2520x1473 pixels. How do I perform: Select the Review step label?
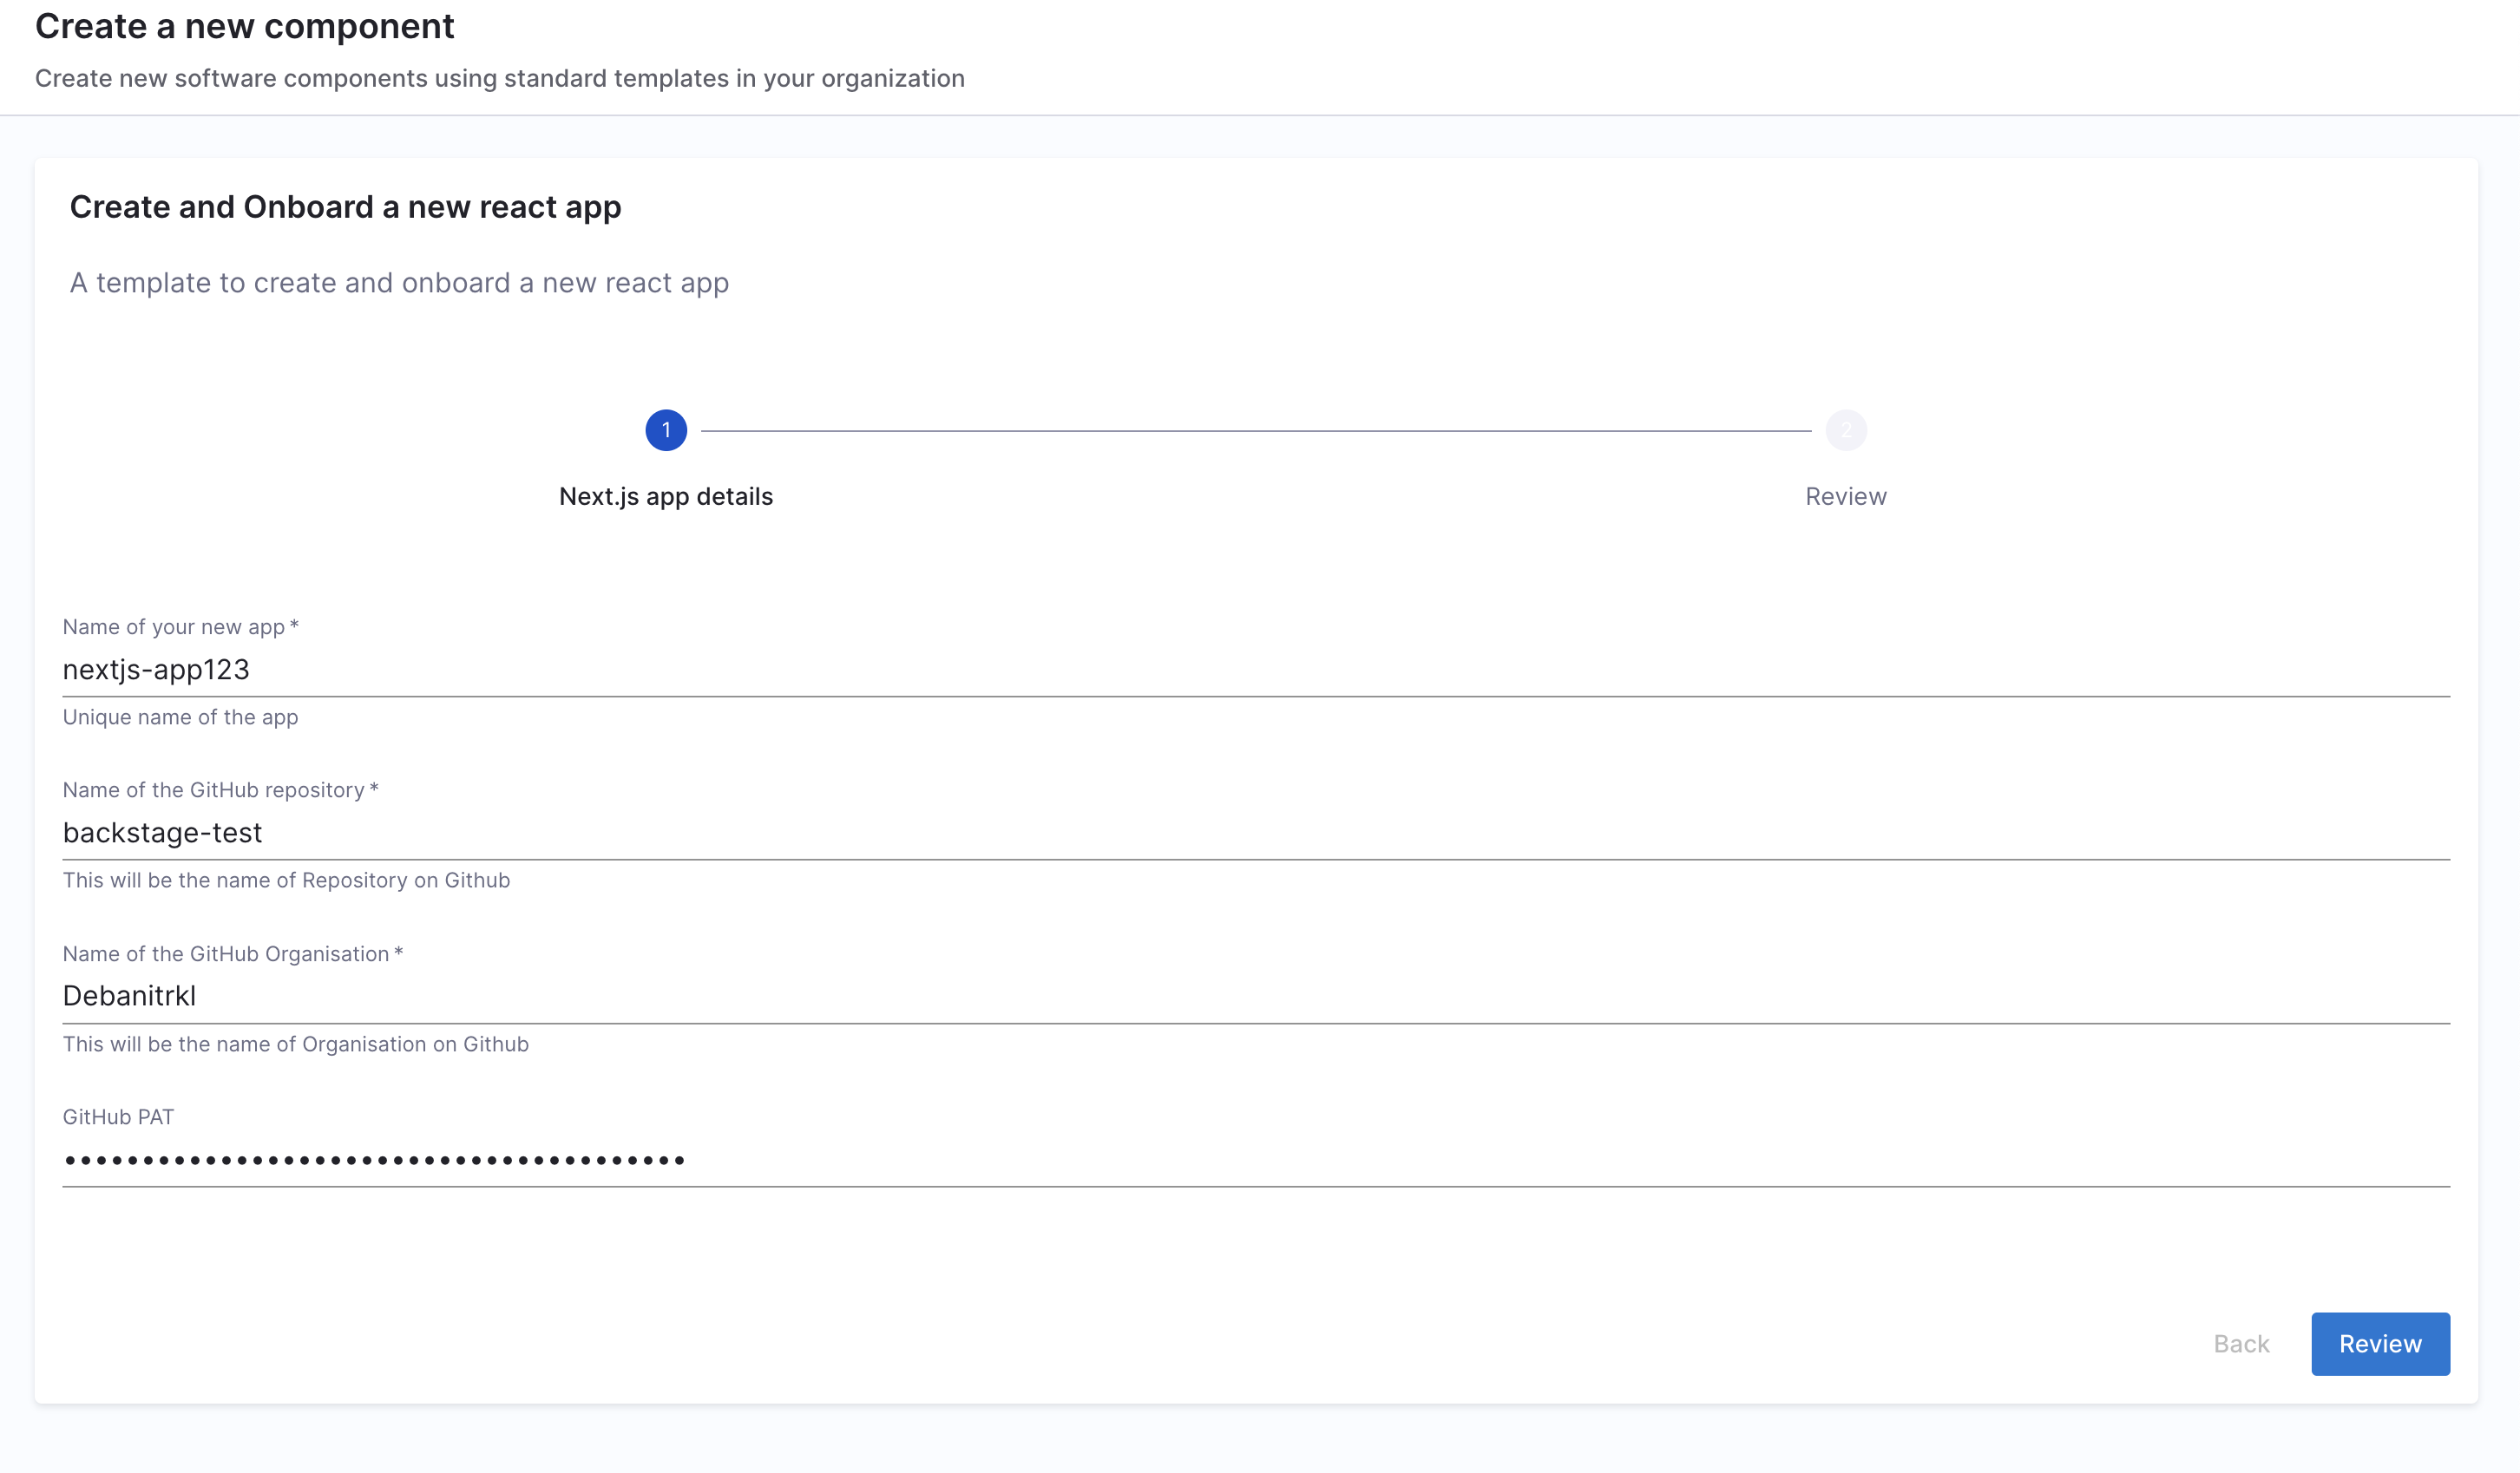[x=1846, y=496]
